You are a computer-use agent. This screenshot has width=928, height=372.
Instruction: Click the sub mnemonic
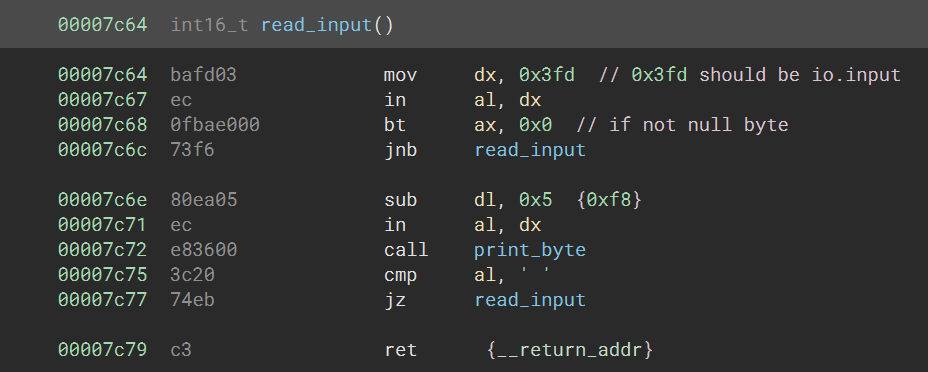pos(400,199)
